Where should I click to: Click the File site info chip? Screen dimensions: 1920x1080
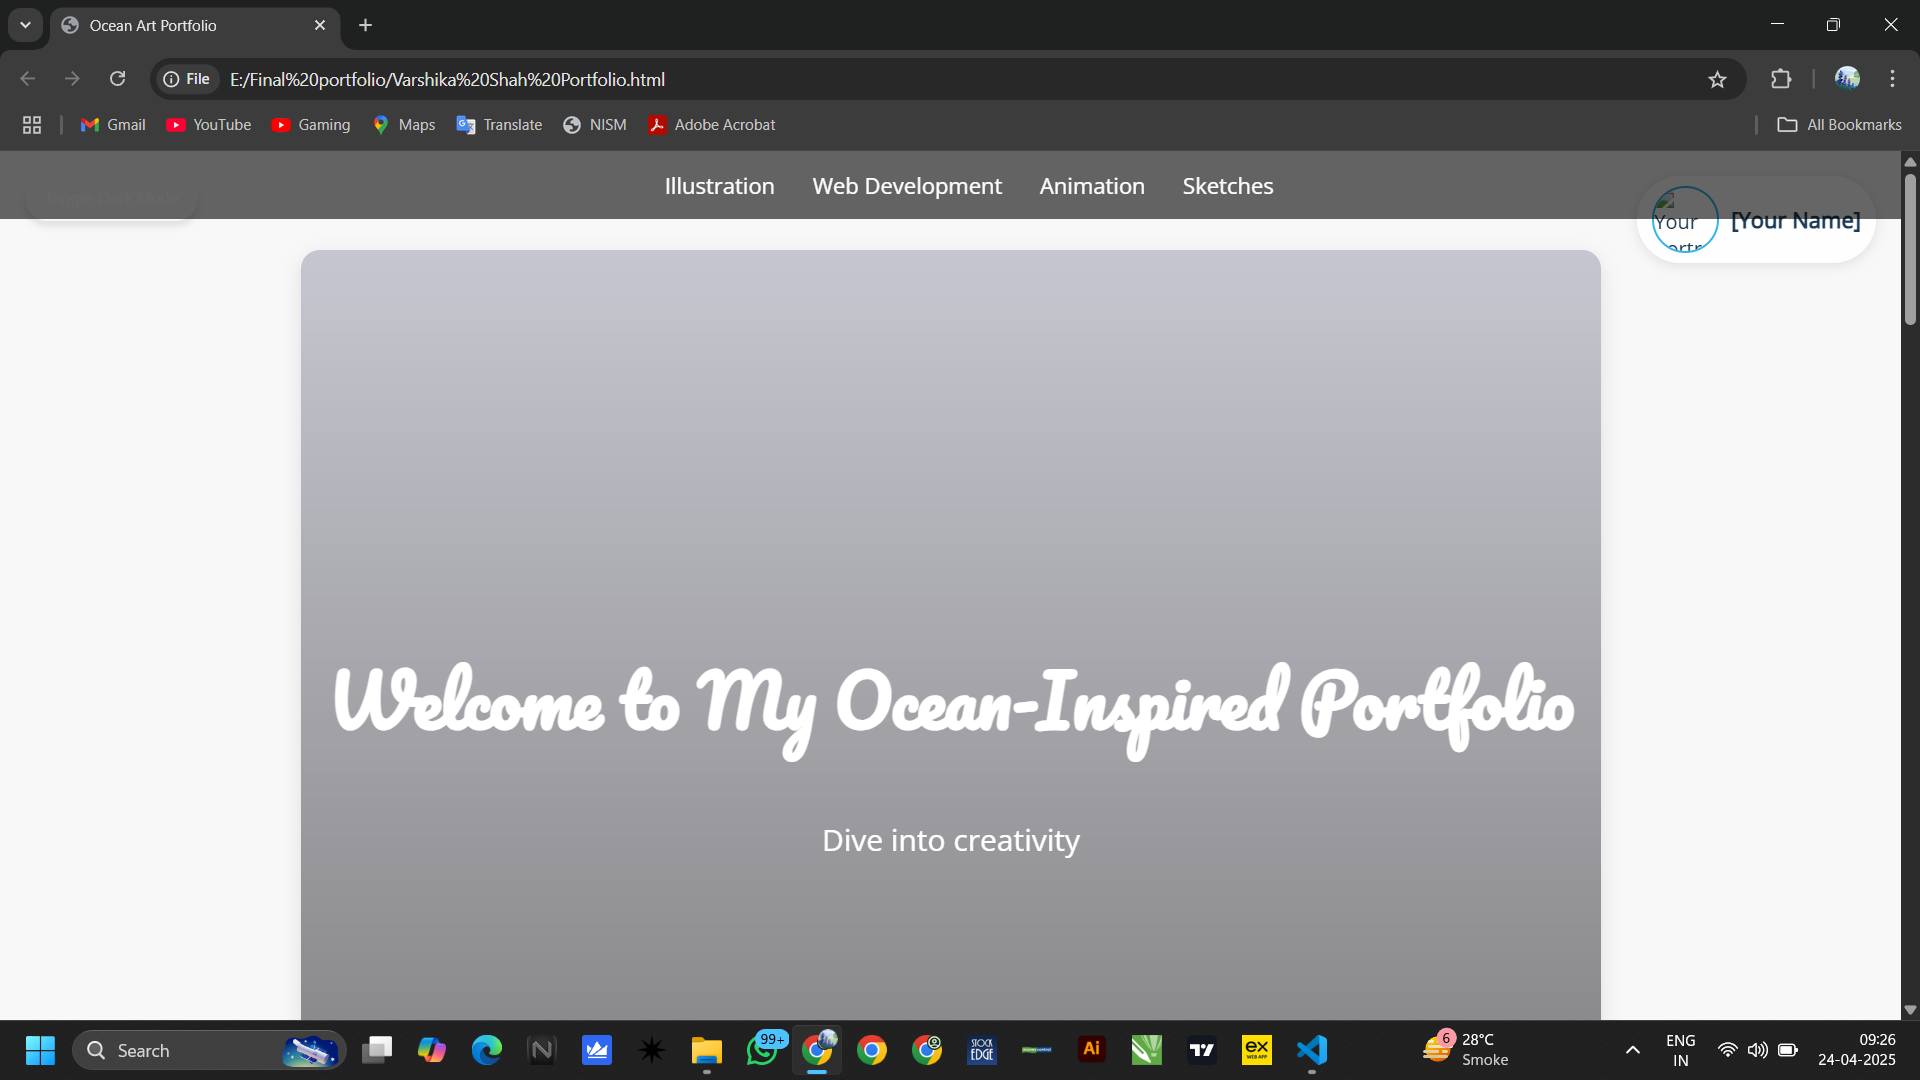(x=187, y=79)
